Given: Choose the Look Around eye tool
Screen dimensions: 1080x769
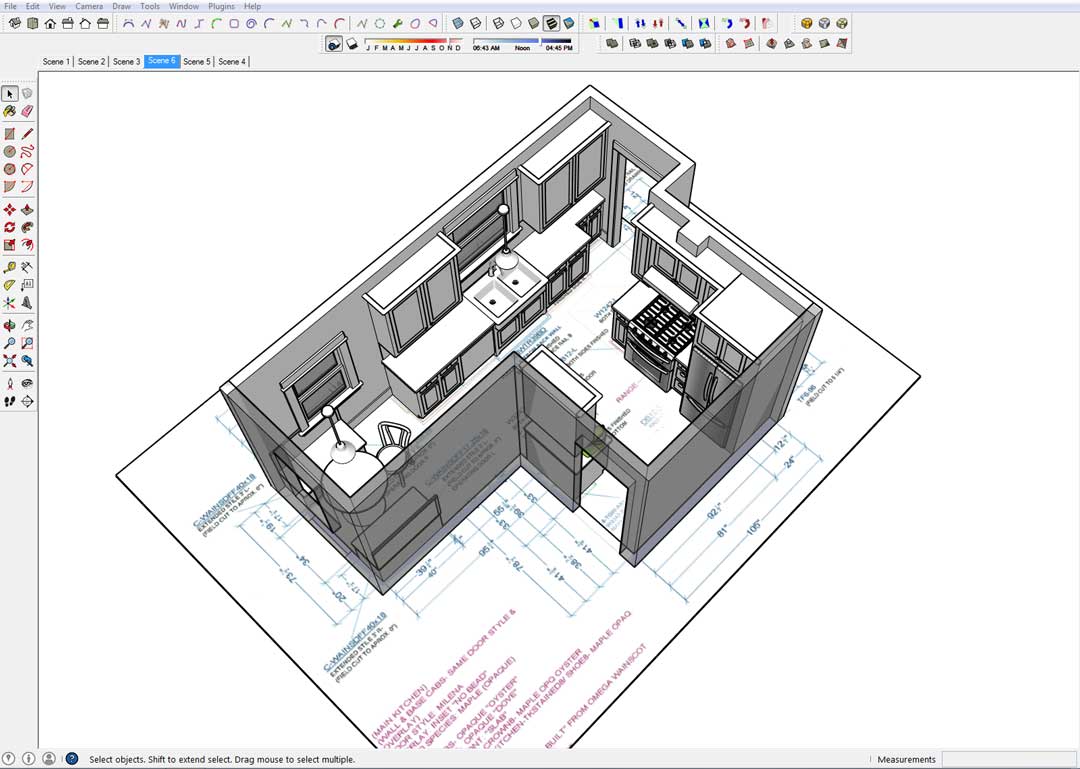Looking at the screenshot, I should coord(27,383).
